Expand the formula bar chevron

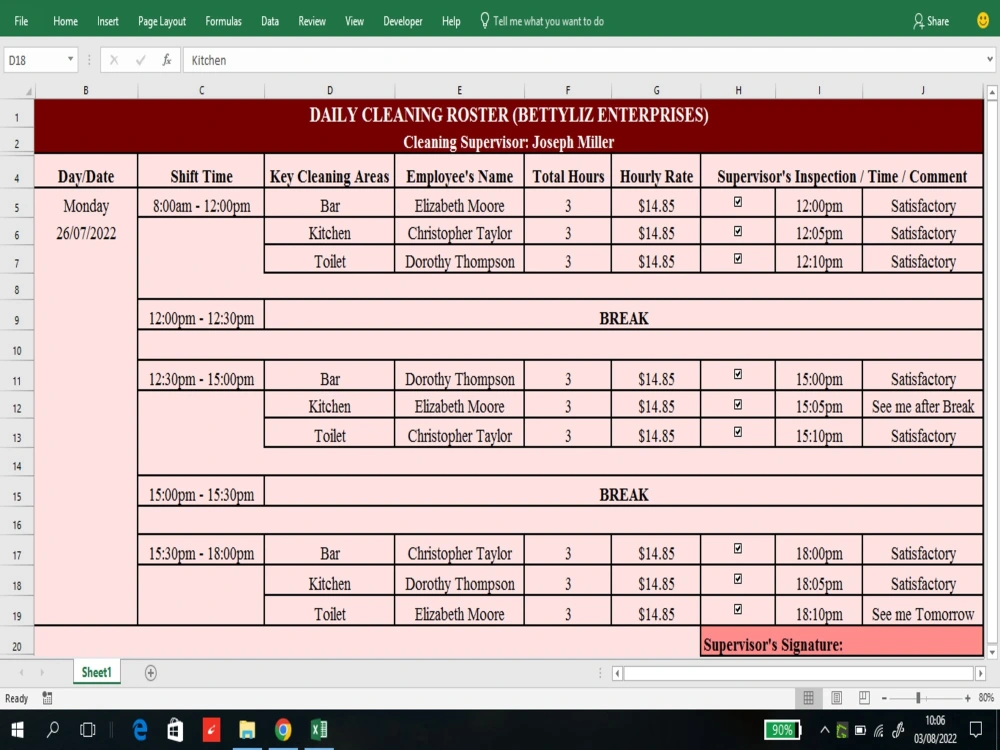click(x=990, y=59)
